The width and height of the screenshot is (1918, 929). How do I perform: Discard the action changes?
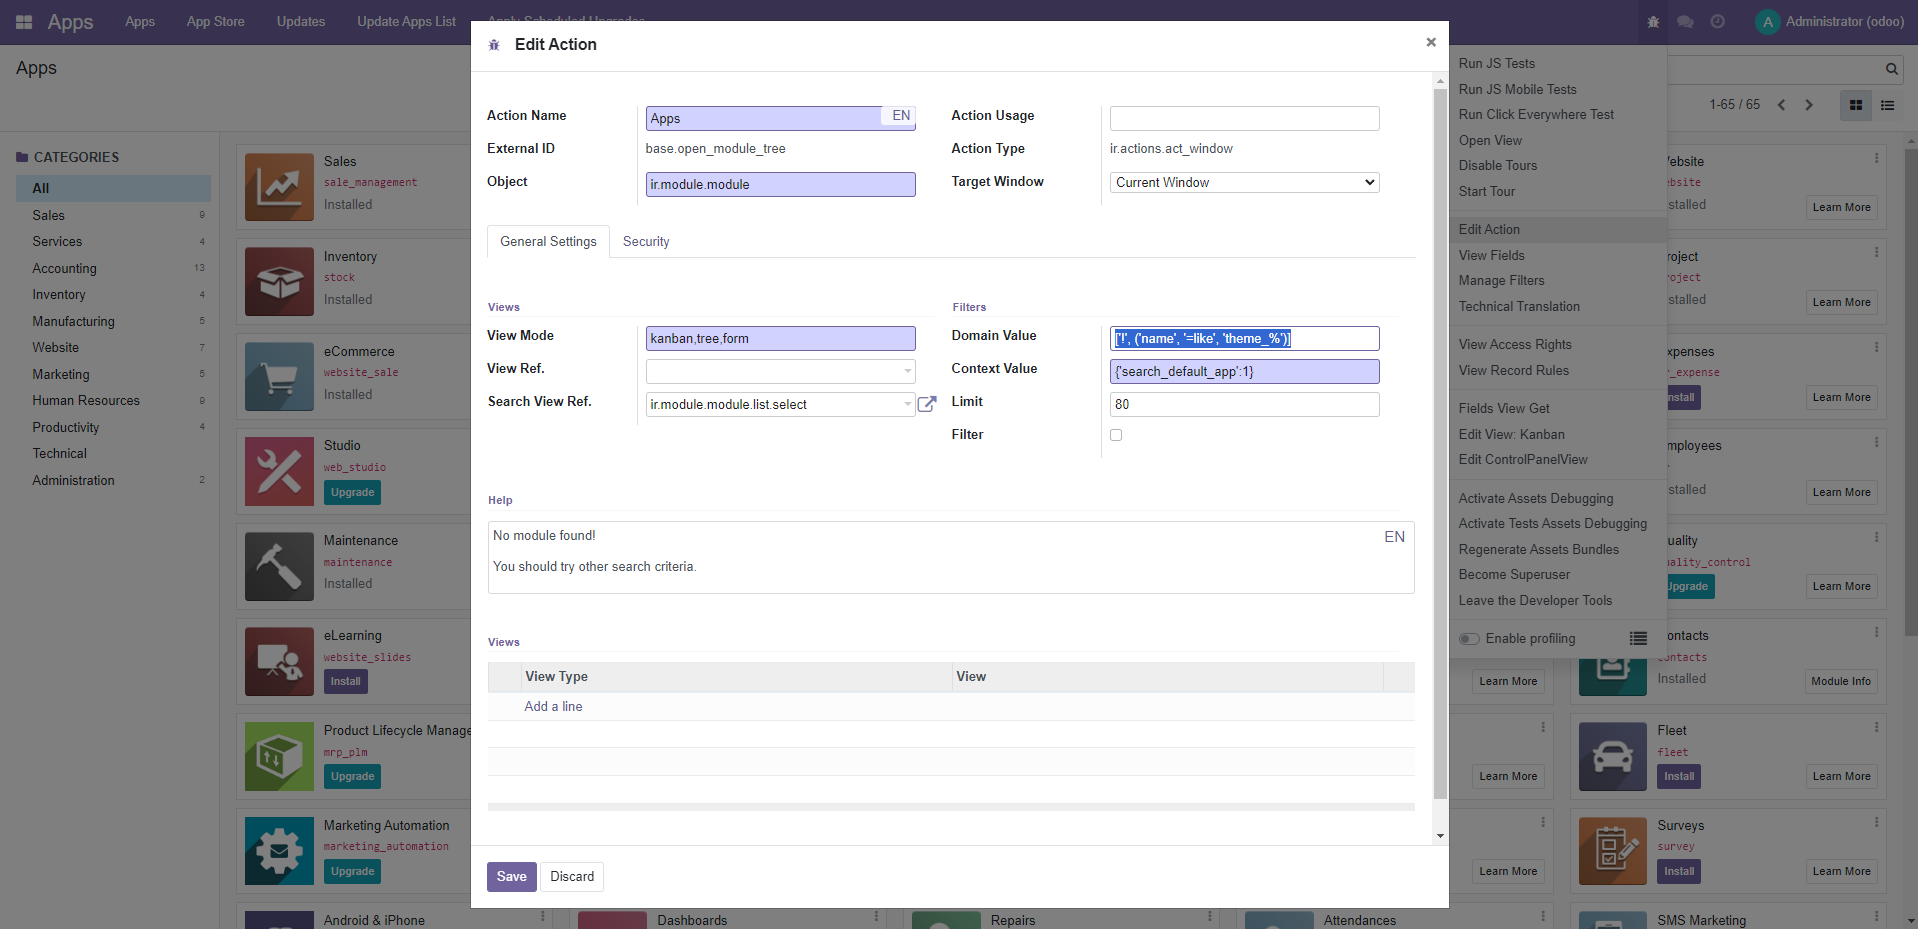click(x=572, y=877)
